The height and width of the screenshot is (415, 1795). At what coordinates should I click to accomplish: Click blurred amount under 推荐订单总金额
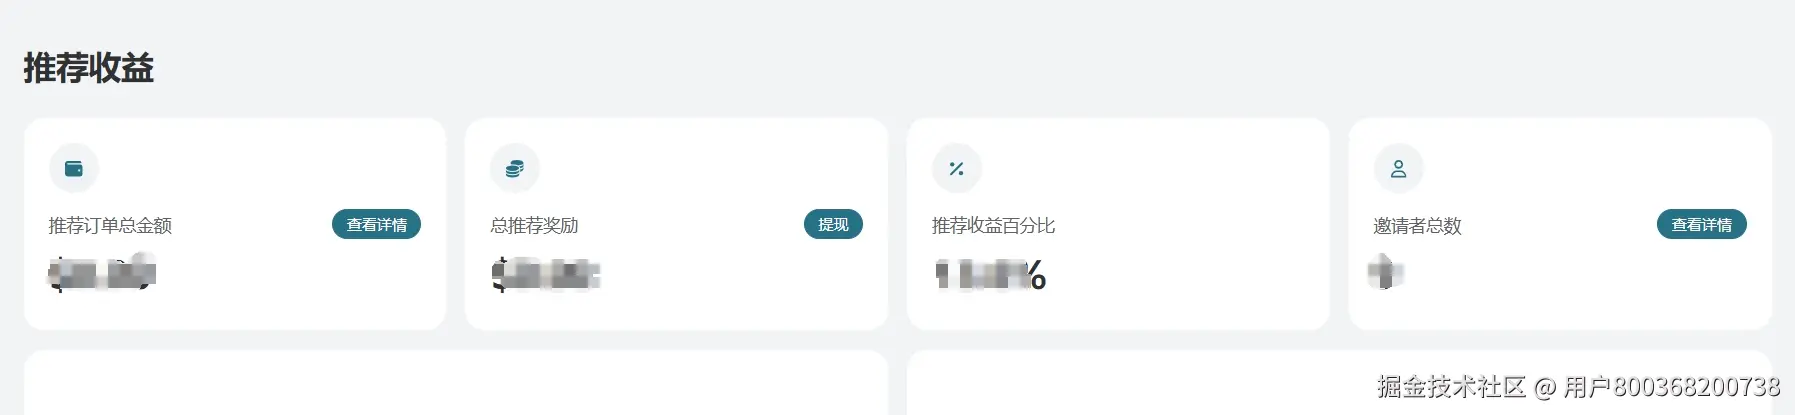[102, 273]
